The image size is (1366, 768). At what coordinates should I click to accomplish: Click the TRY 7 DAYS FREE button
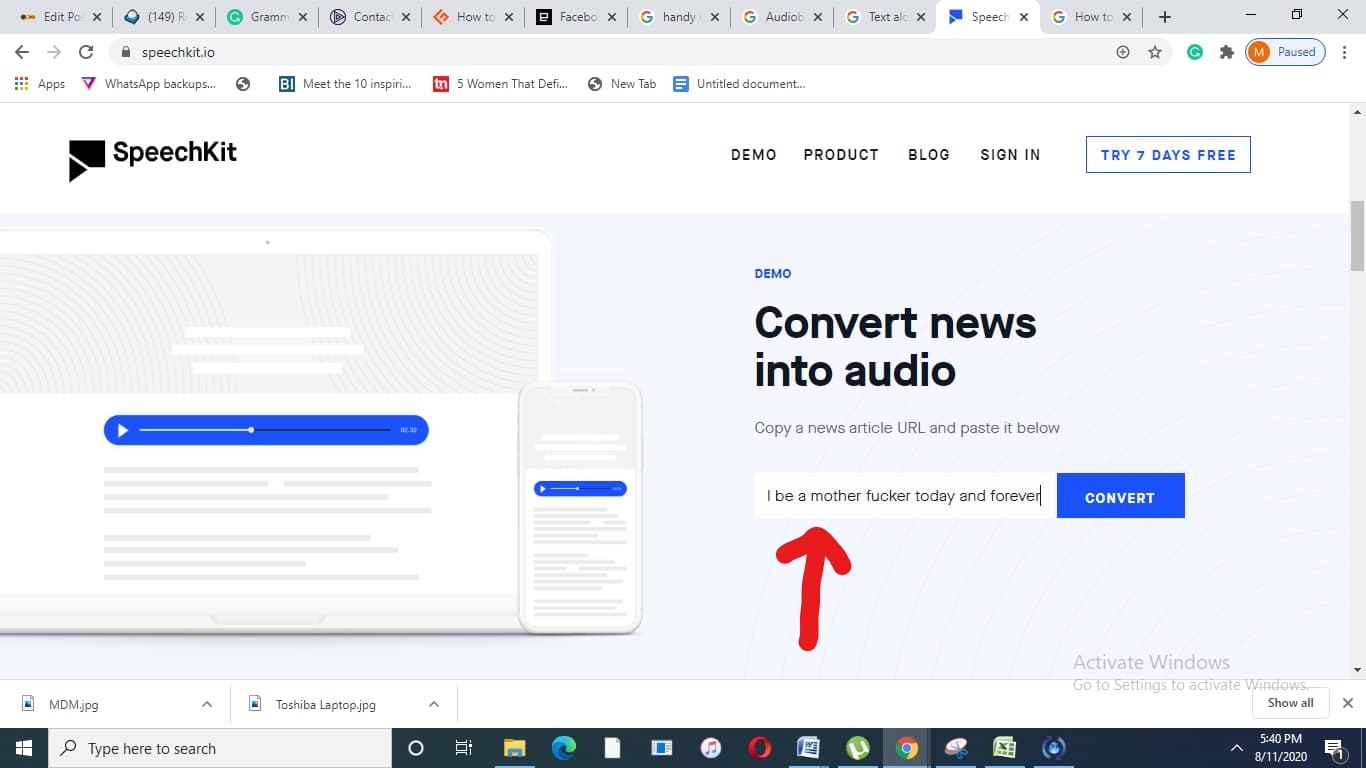(x=1167, y=155)
